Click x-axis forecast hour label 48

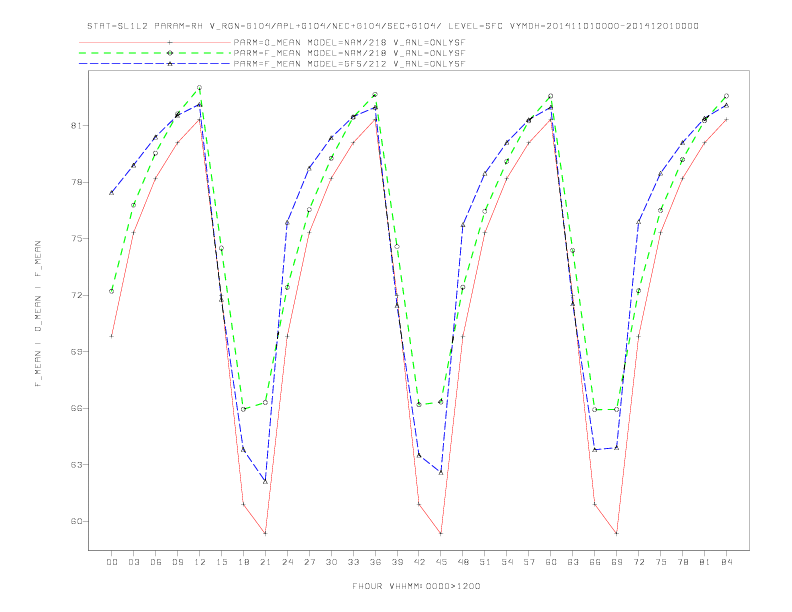point(463,562)
